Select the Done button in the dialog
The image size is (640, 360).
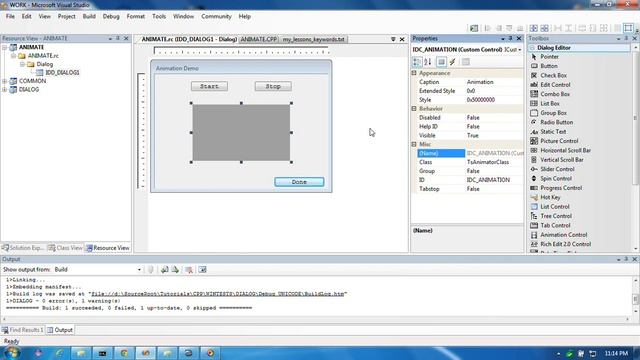299,182
